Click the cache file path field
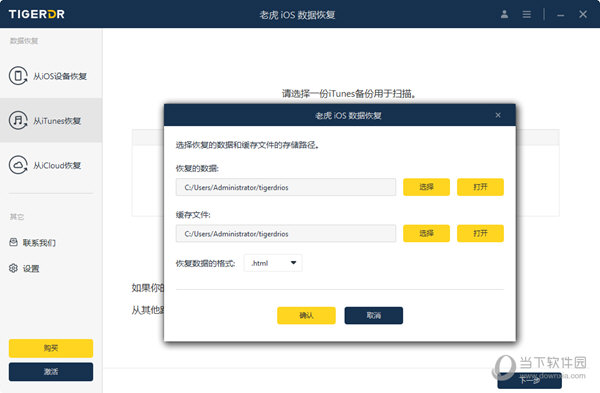 pyautogui.click(x=286, y=233)
